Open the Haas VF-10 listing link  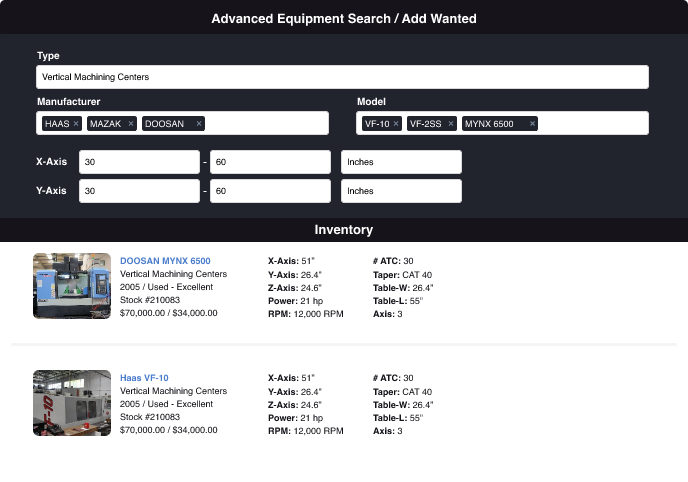144,378
